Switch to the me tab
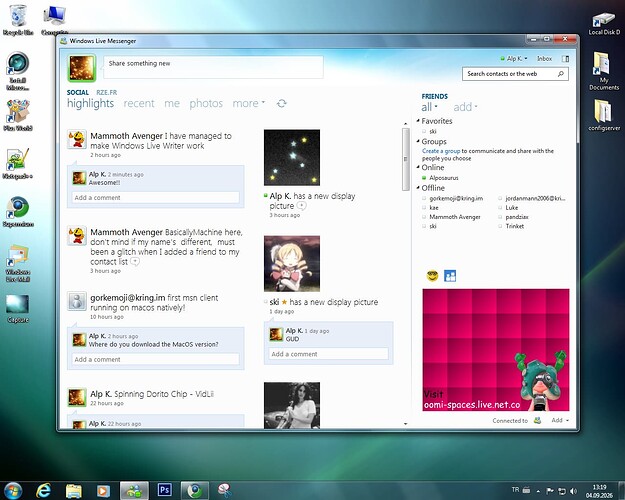The image size is (625, 500). pos(172,103)
